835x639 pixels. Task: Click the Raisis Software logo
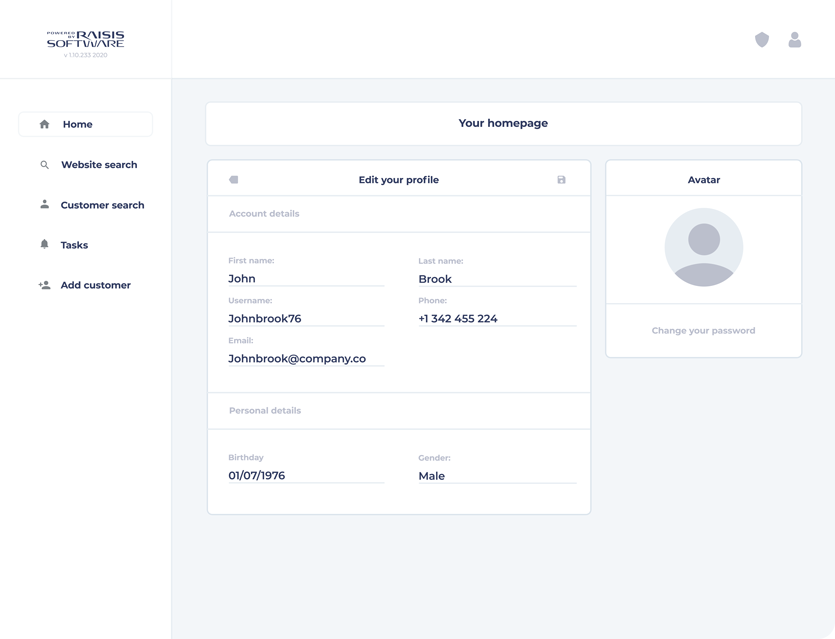86,40
